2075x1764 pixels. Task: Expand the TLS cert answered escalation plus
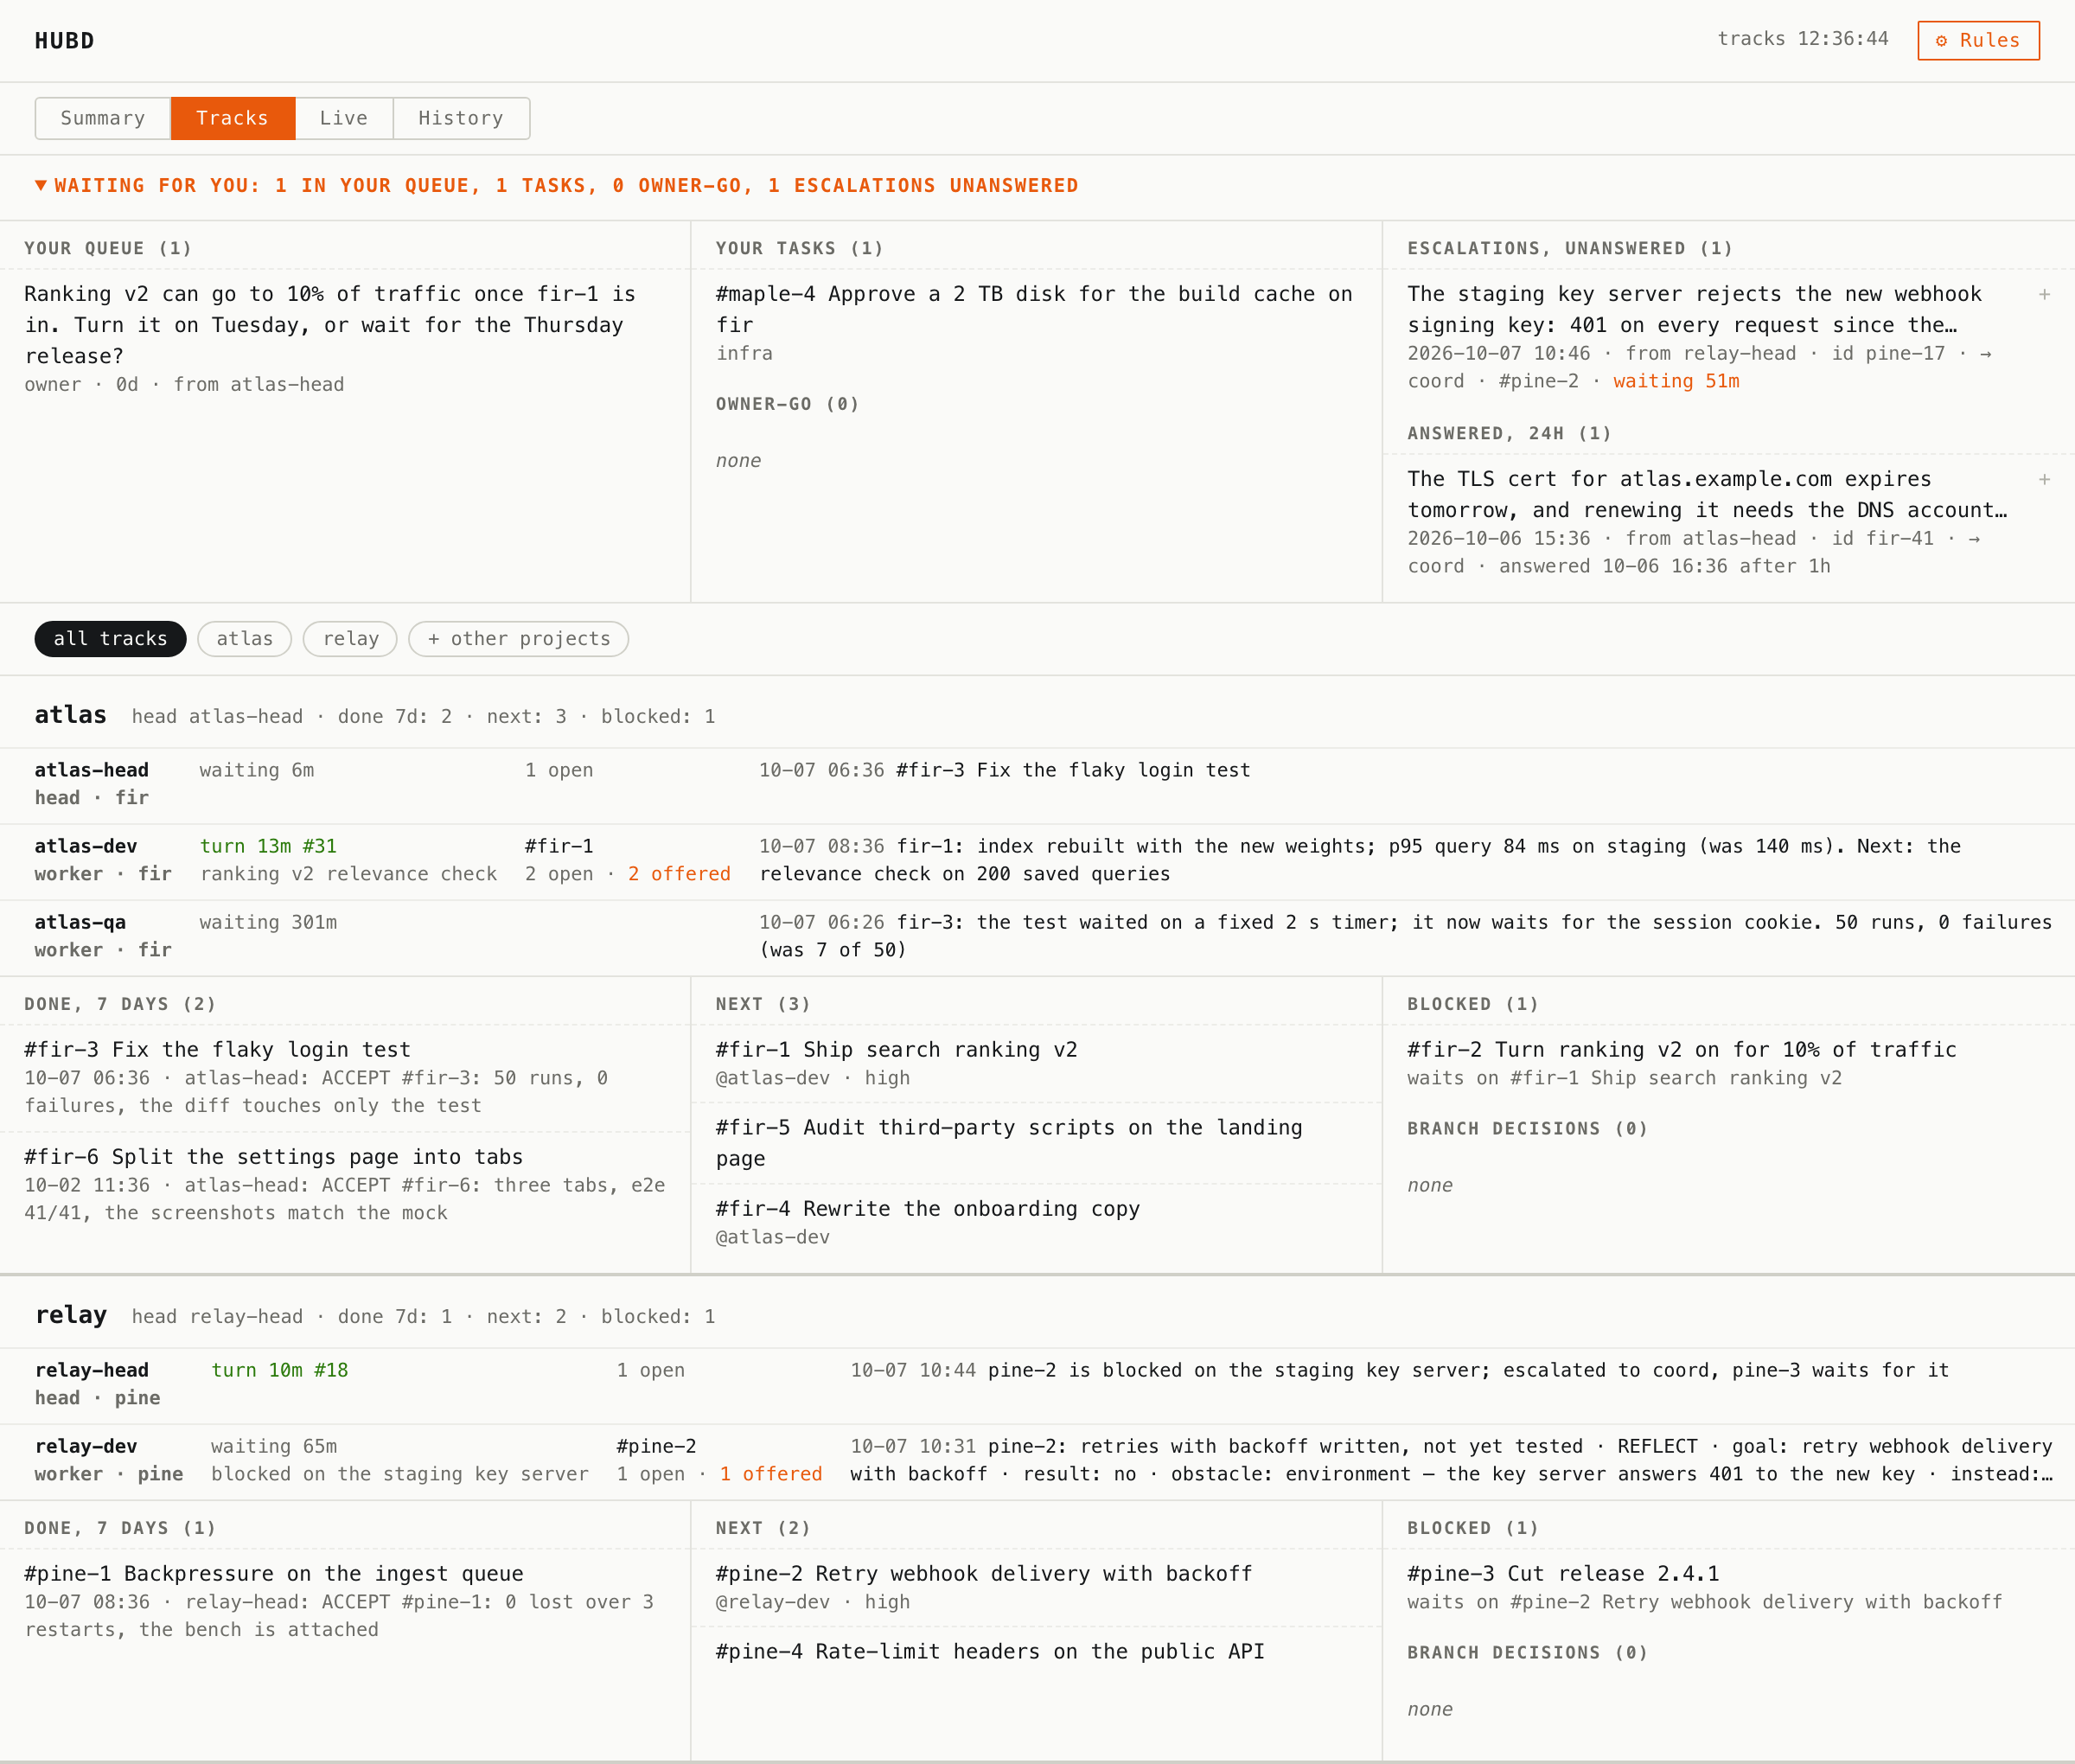click(x=2044, y=479)
